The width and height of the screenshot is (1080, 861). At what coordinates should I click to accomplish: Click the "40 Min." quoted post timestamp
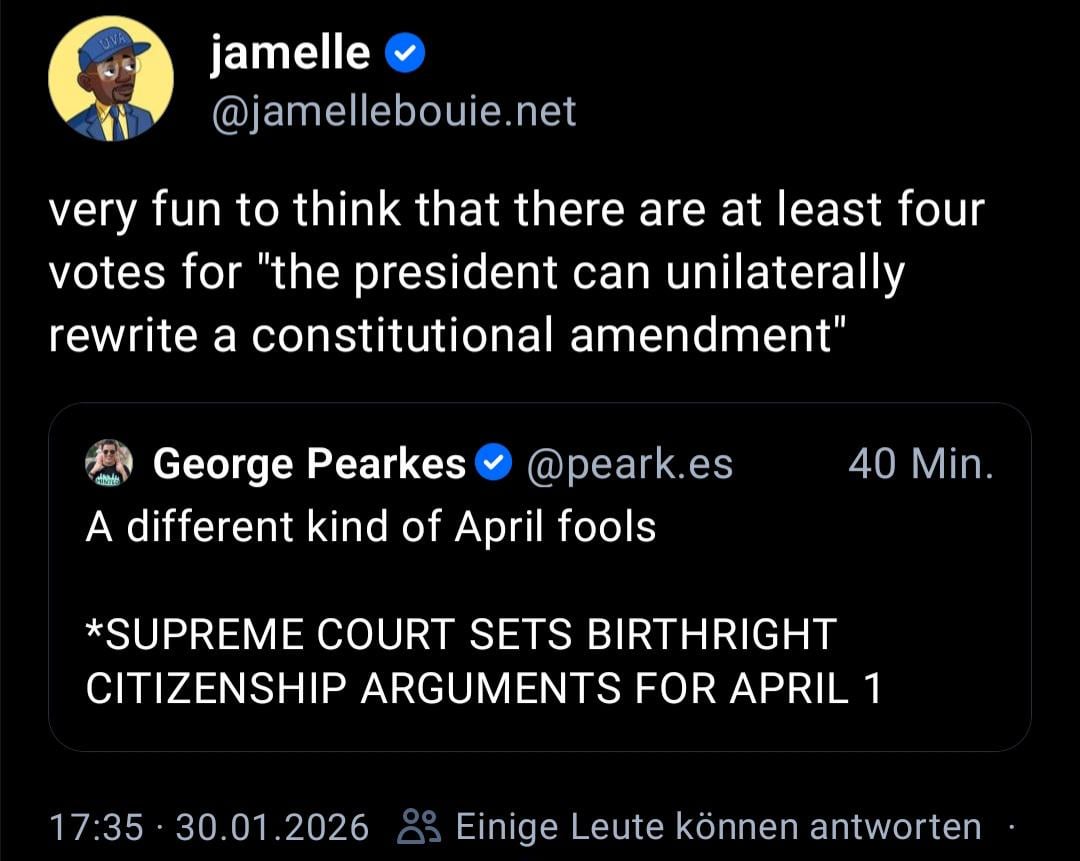tap(920, 463)
